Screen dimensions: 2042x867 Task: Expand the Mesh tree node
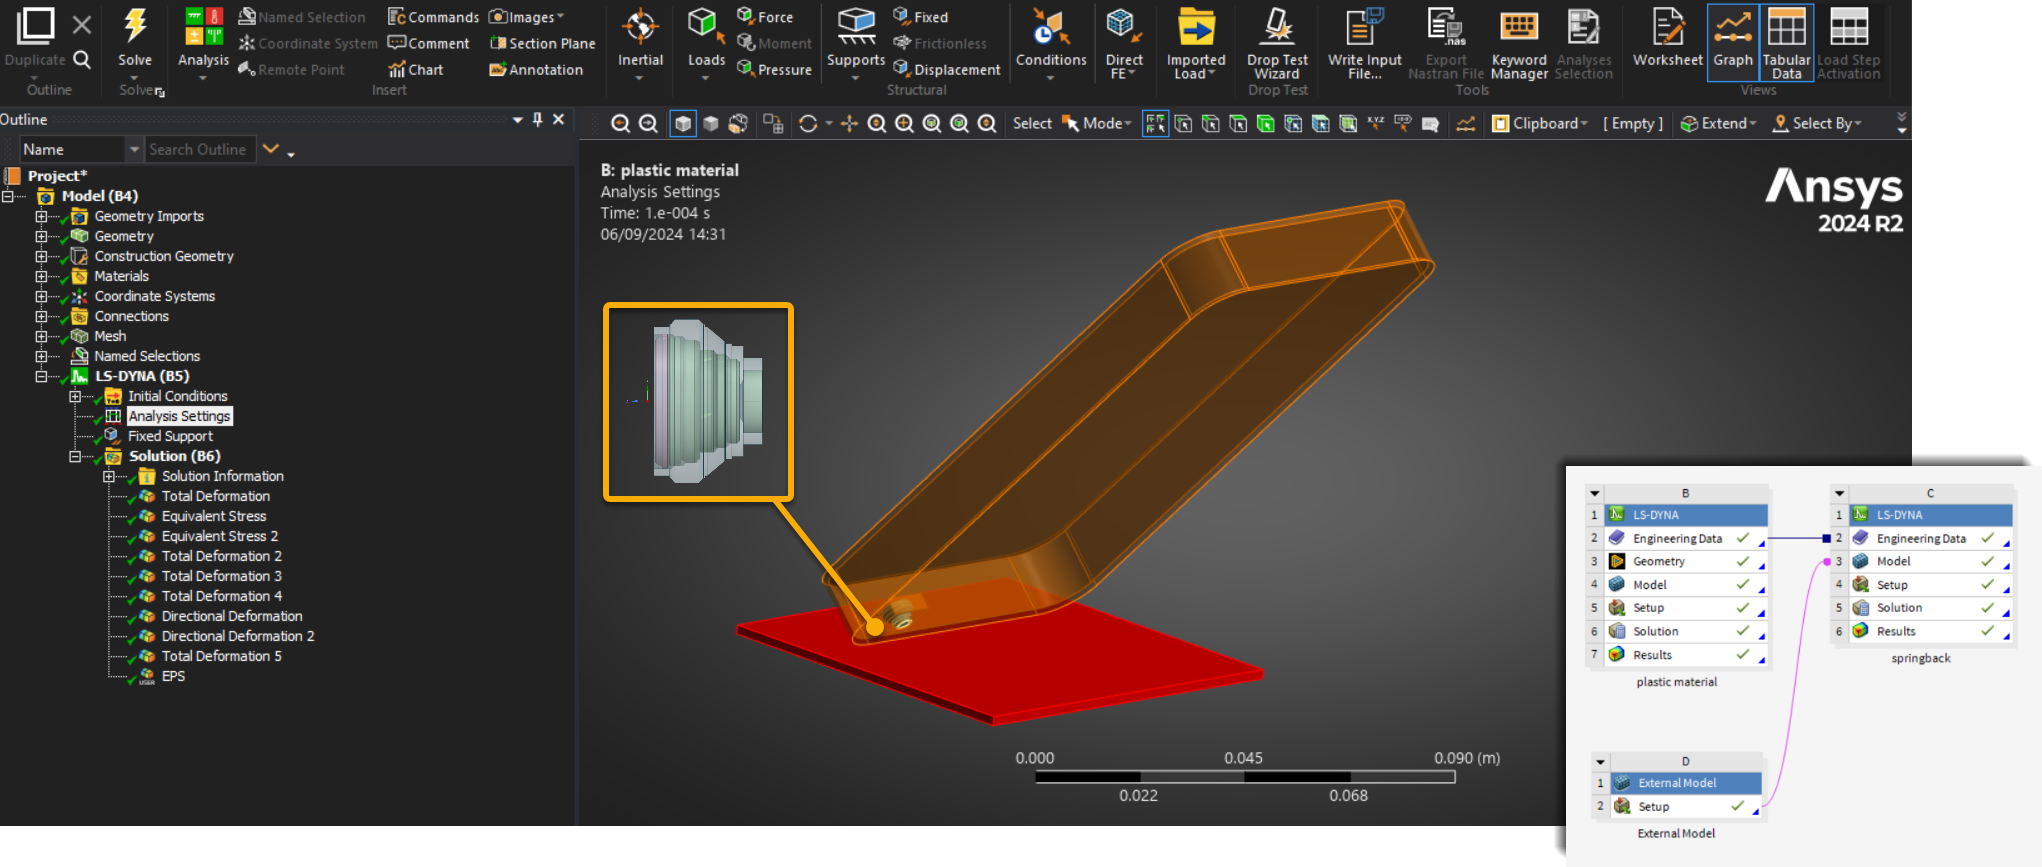point(41,336)
